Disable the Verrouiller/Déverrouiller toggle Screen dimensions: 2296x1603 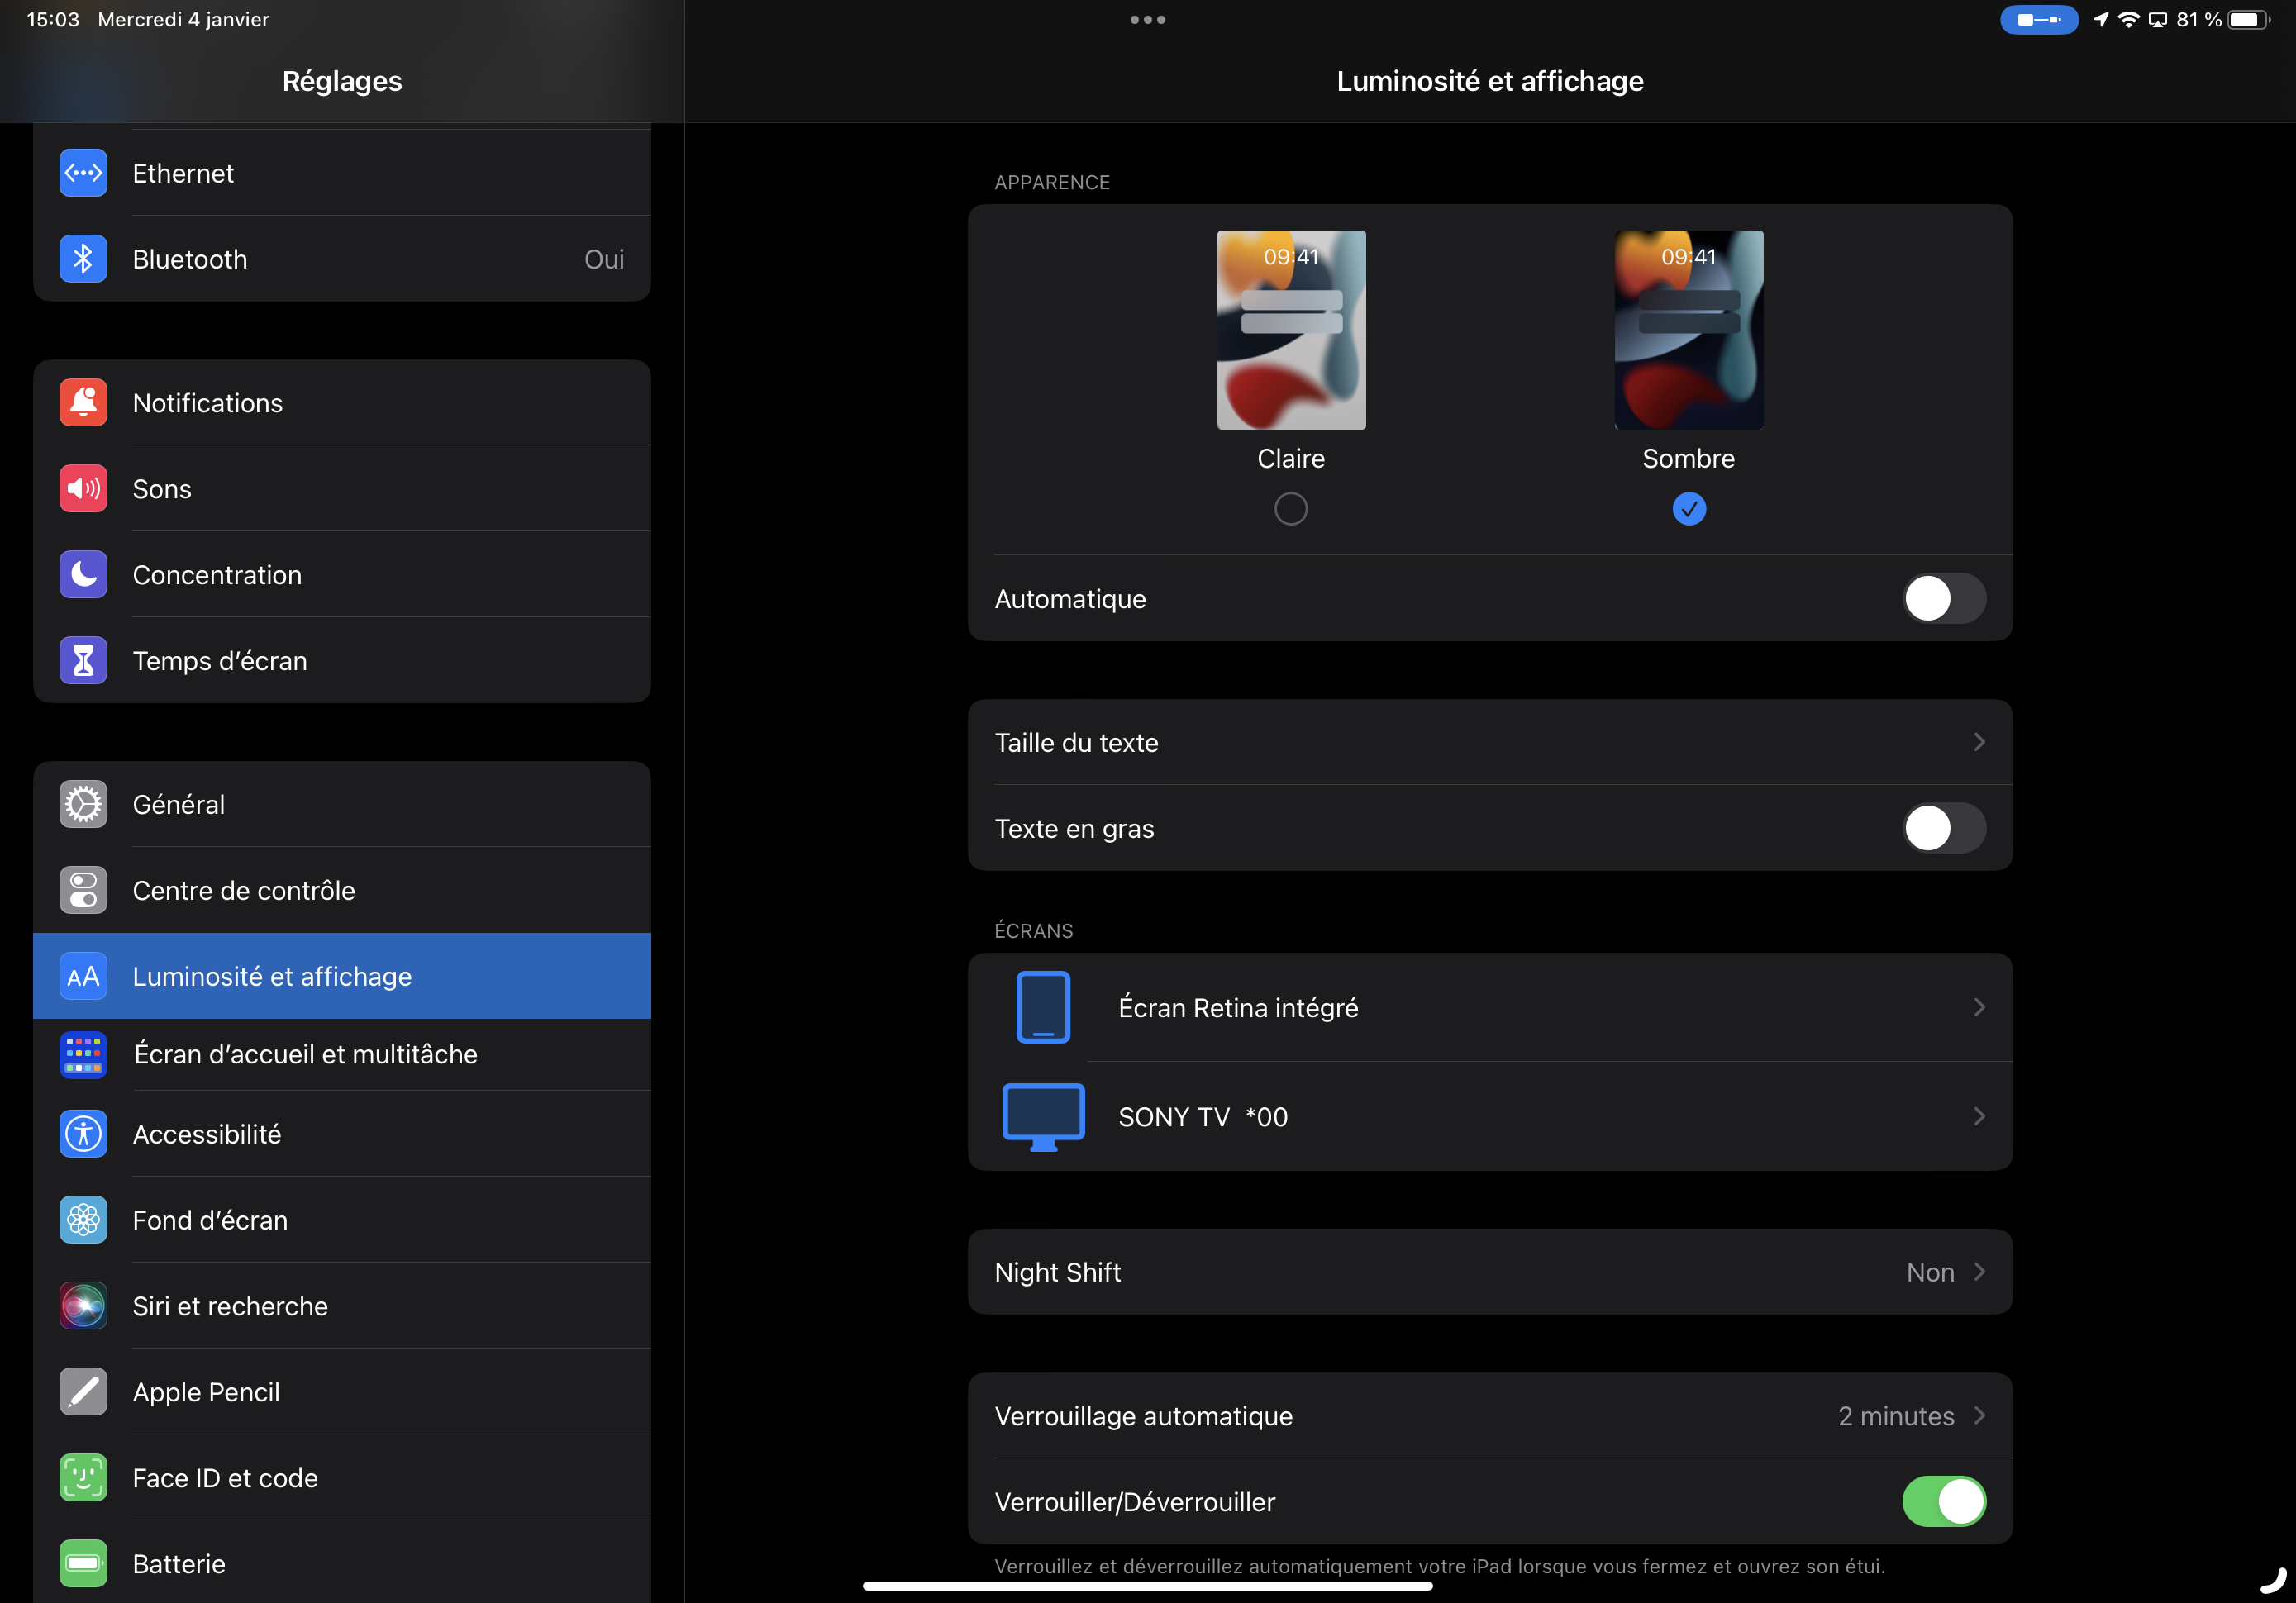click(1943, 1501)
